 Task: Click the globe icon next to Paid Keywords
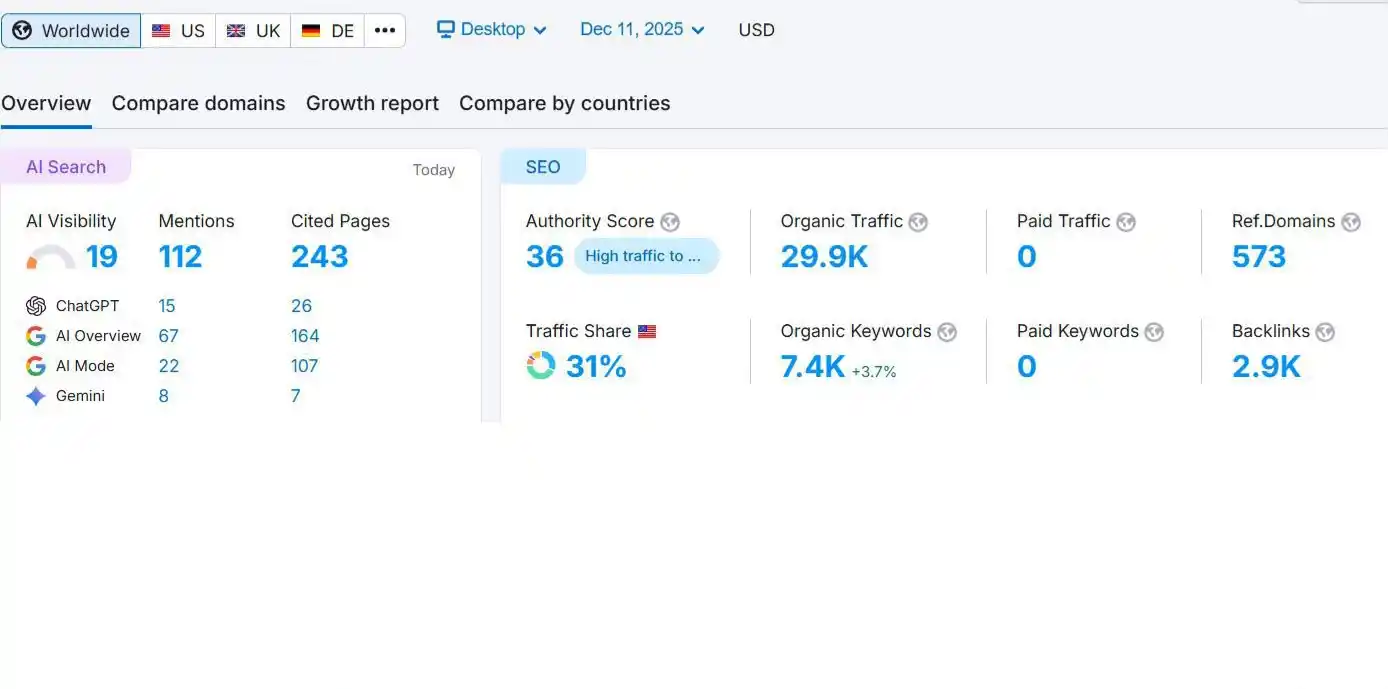[x=1154, y=332]
